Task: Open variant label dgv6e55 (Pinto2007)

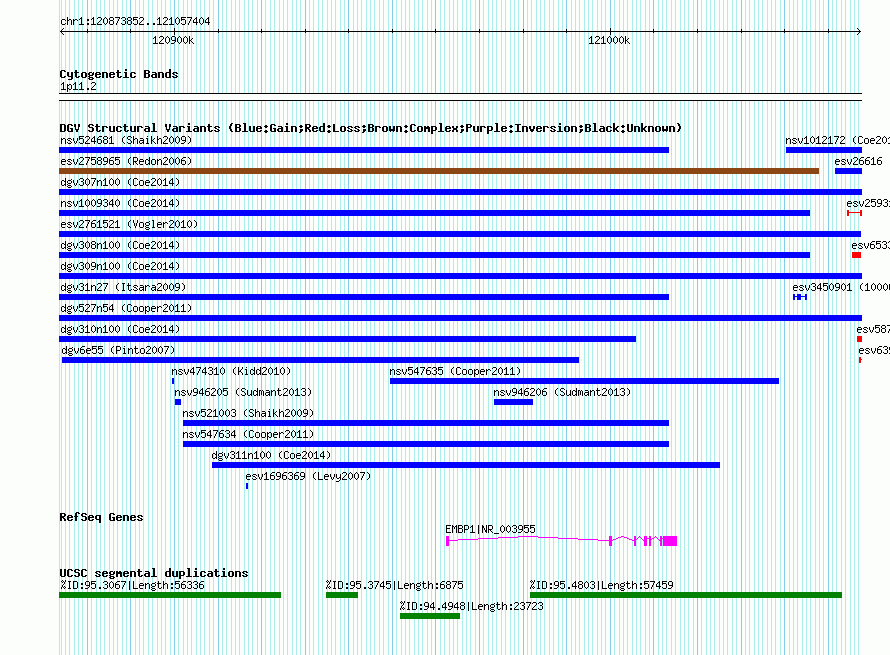Action: tap(118, 350)
